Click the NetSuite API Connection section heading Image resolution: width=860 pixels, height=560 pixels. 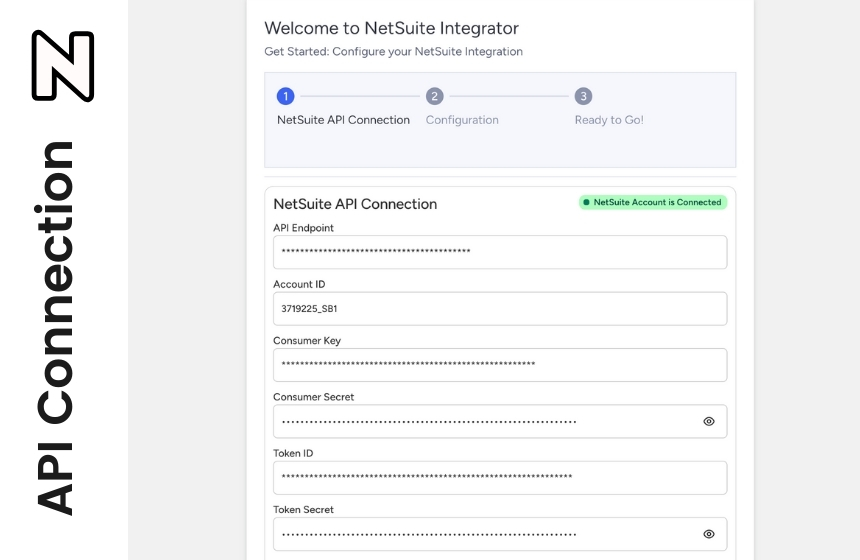(x=355, y=204)
